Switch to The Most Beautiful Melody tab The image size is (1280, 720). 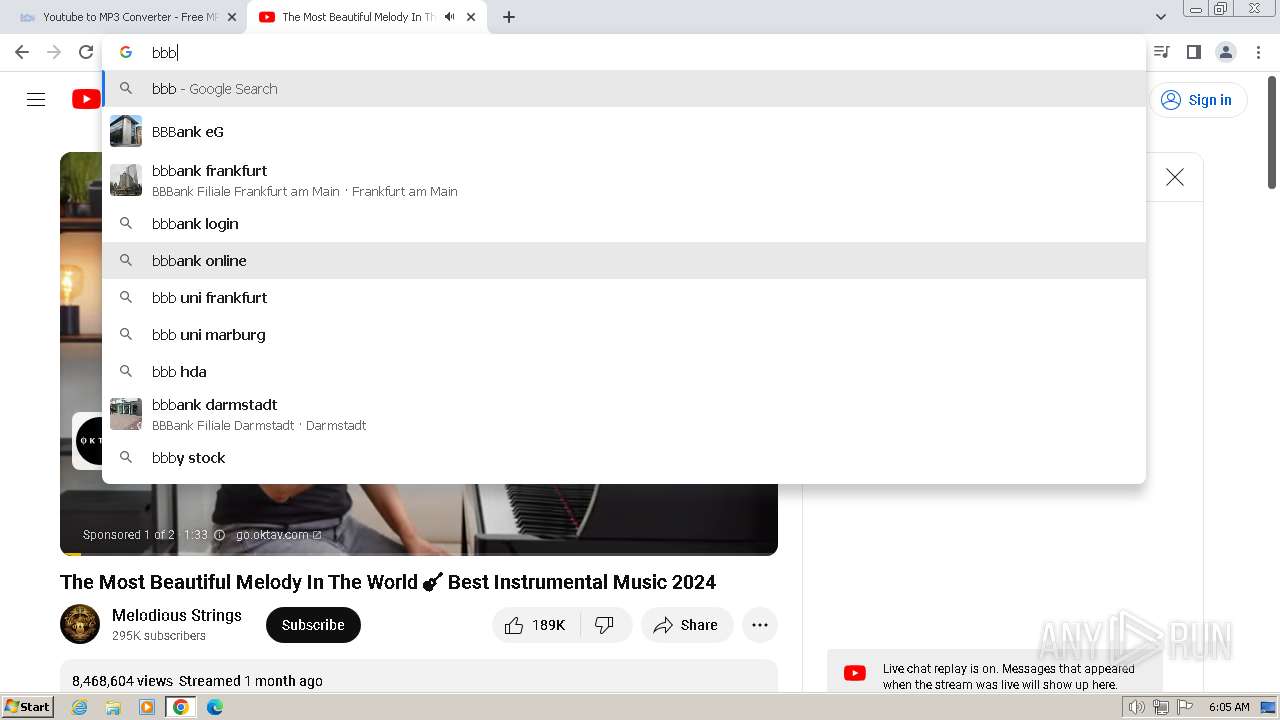(x=365, y=17)
